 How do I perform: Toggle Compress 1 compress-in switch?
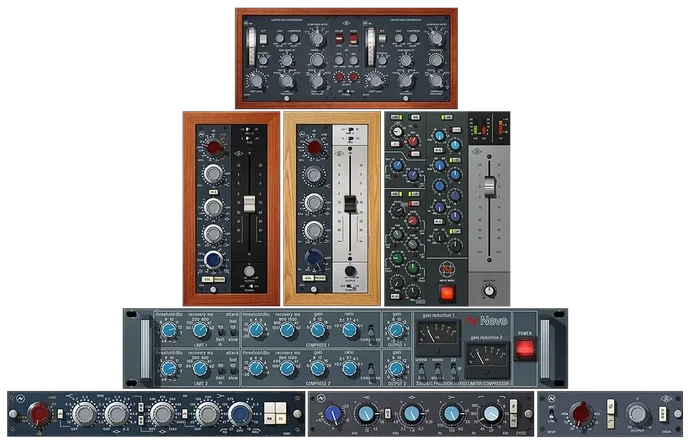click(x=372, y=331)
